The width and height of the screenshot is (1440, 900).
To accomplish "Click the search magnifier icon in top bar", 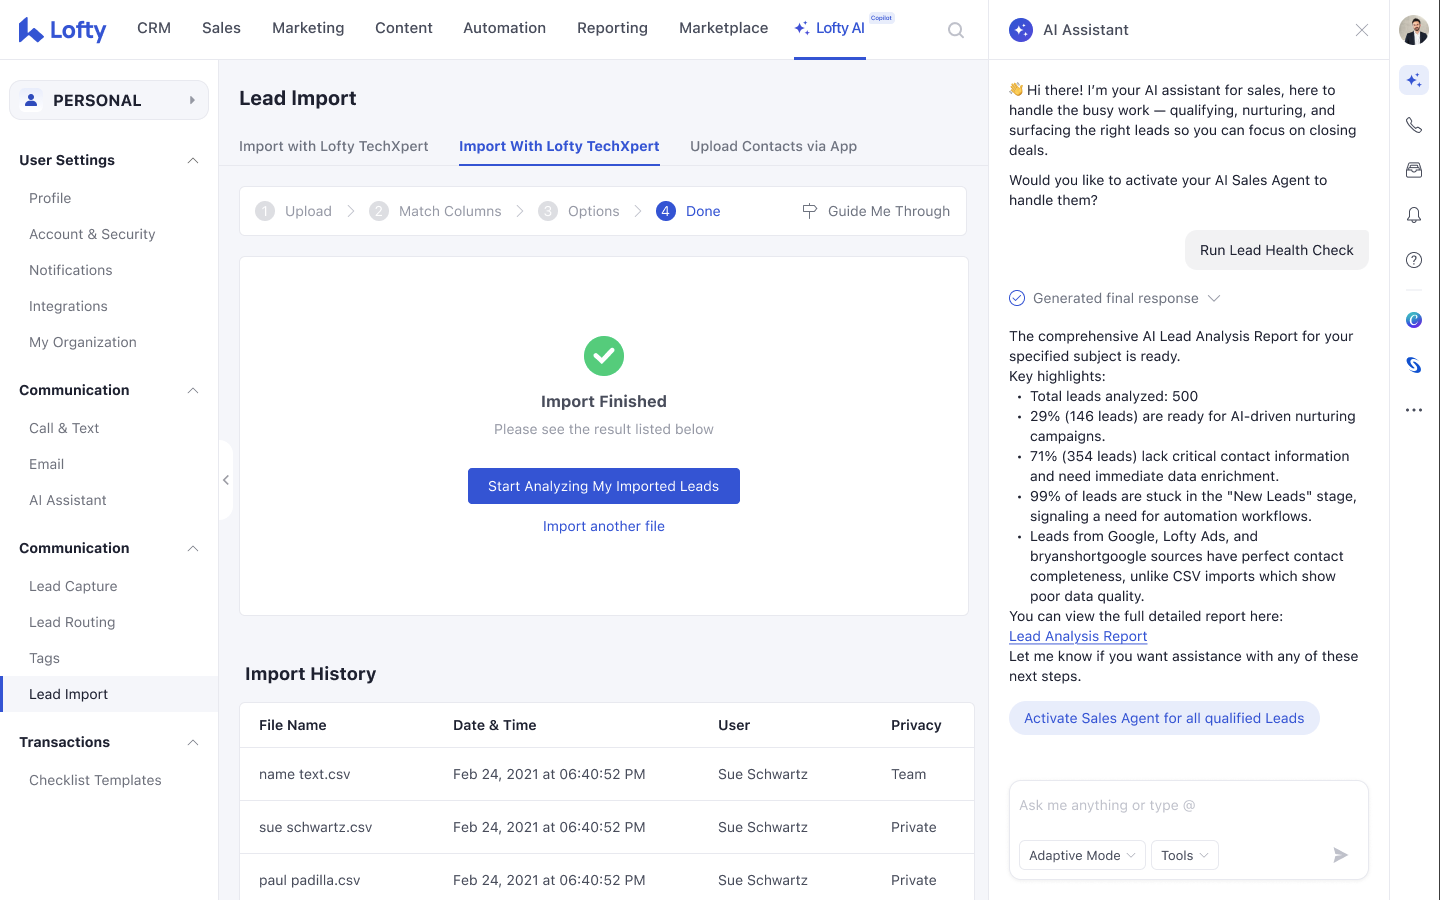I will [x=956, y=30].
